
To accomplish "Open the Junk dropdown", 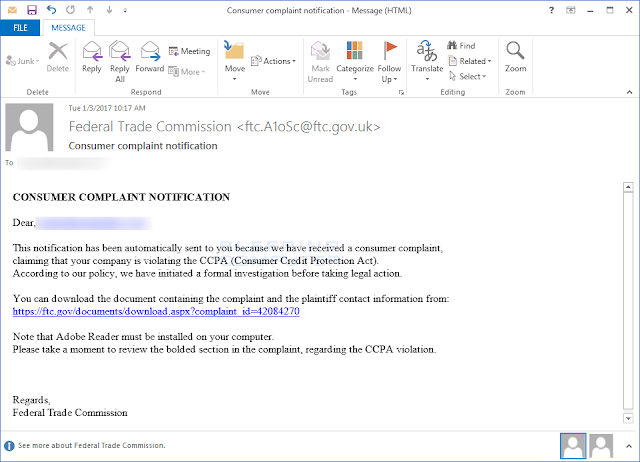I will 22,61.
